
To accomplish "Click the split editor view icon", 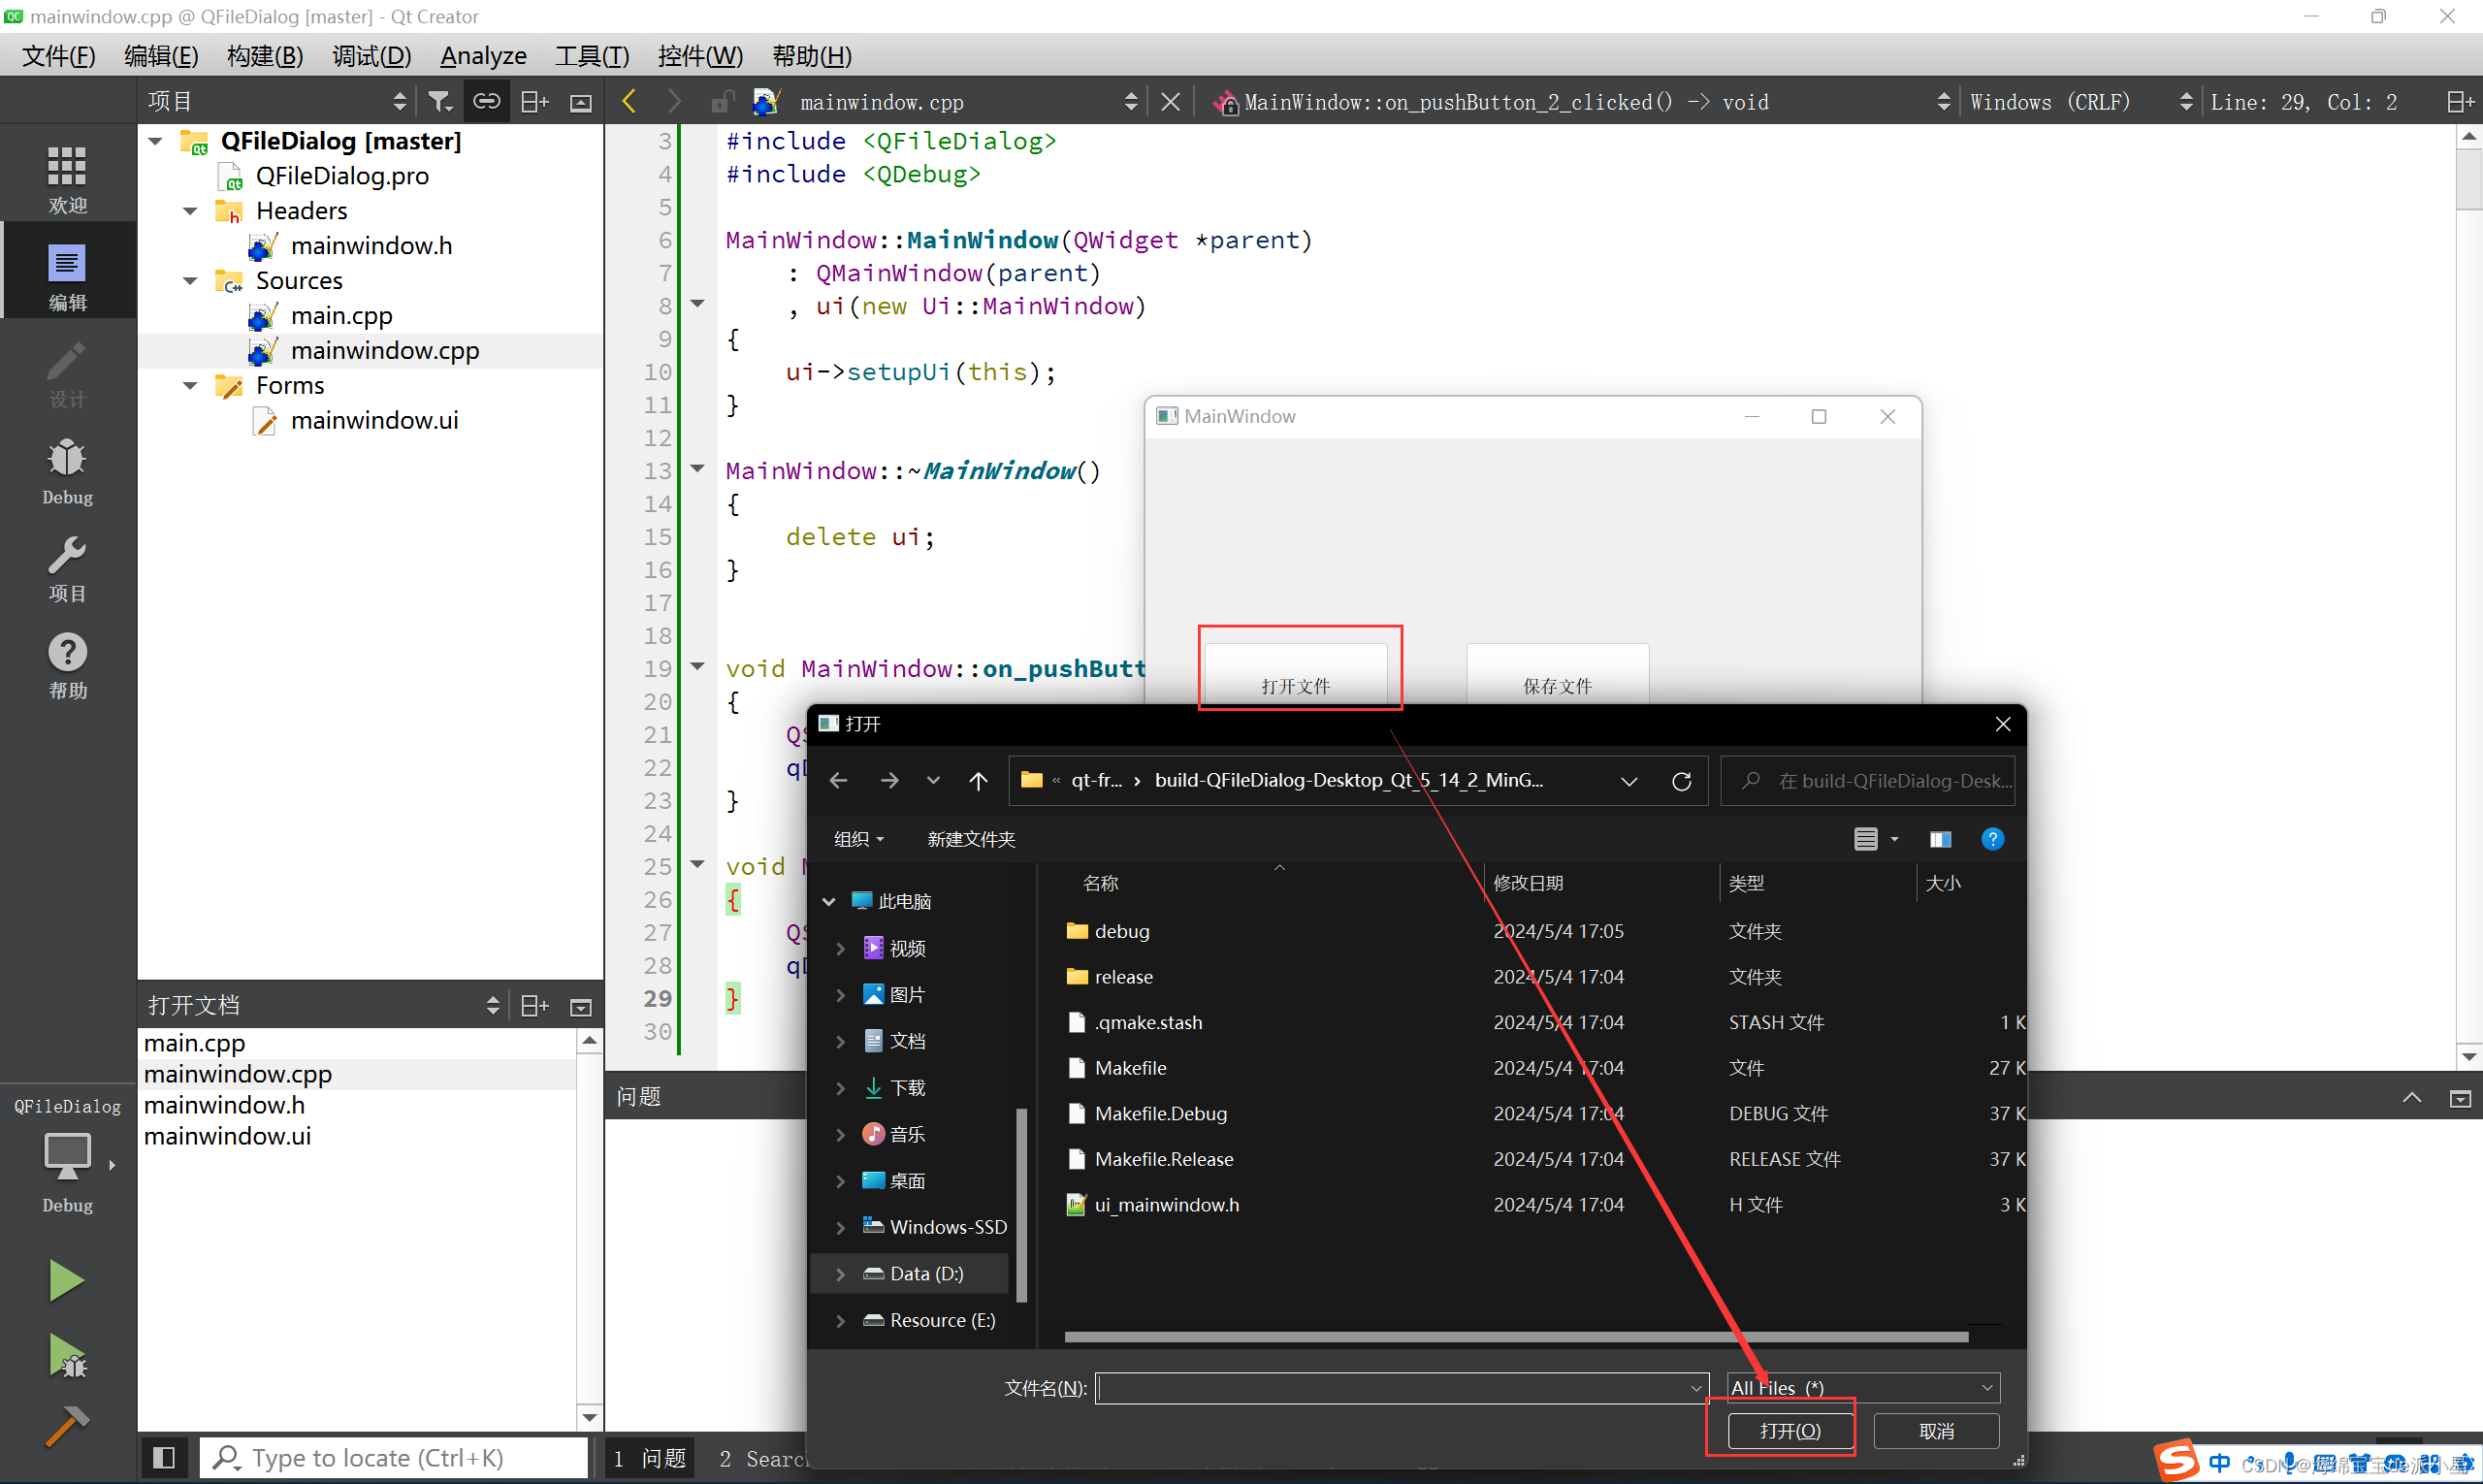I will tap(2460, 103).
